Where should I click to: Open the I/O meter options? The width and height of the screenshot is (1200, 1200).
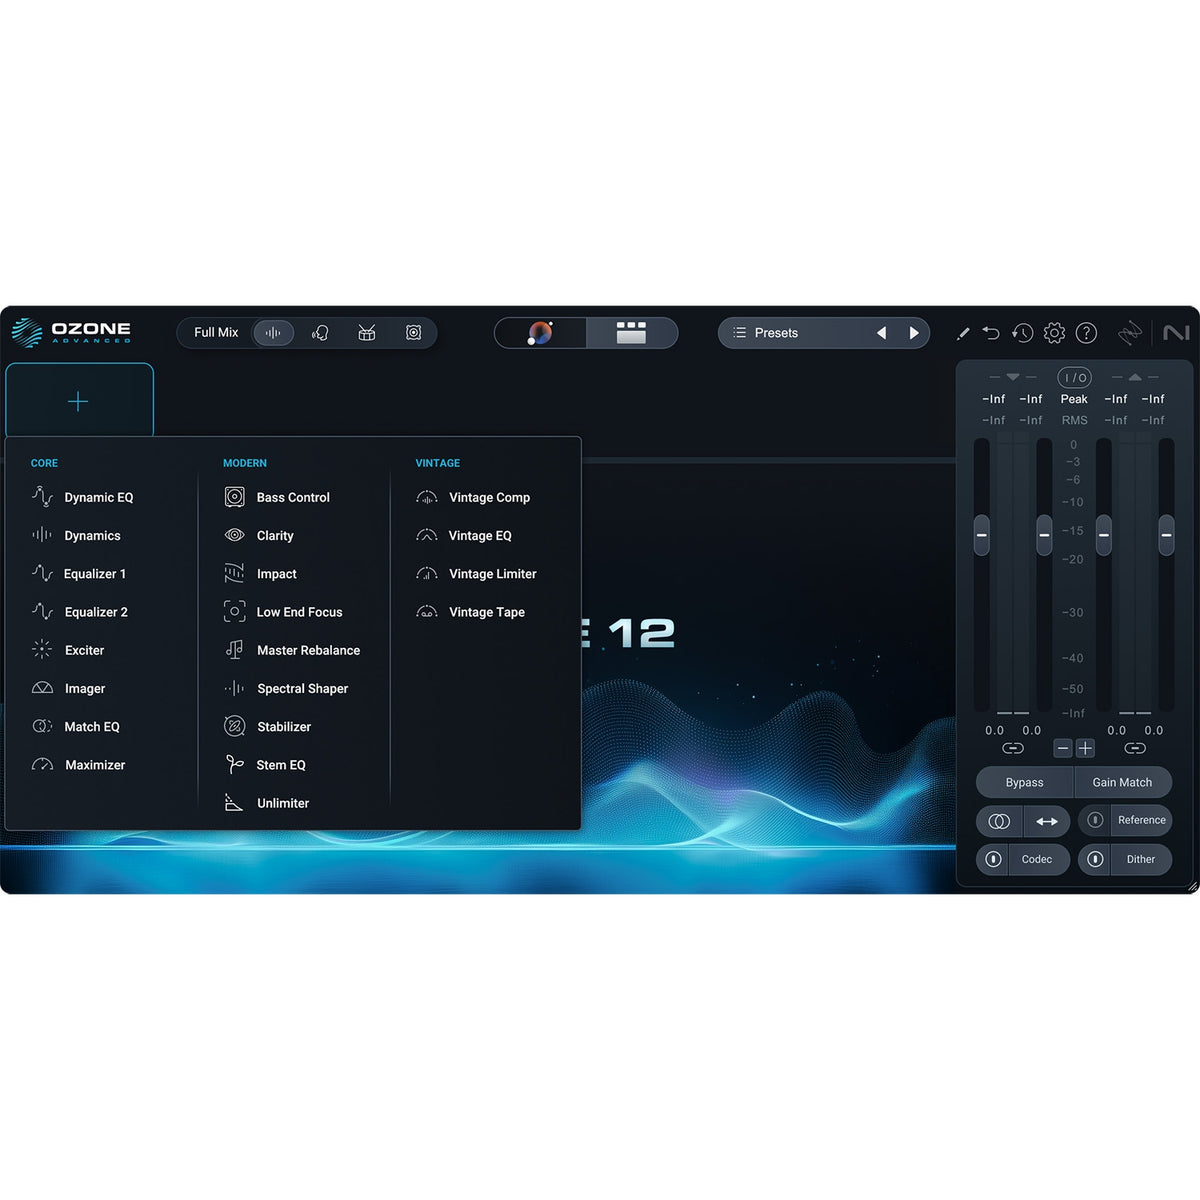1075,378
